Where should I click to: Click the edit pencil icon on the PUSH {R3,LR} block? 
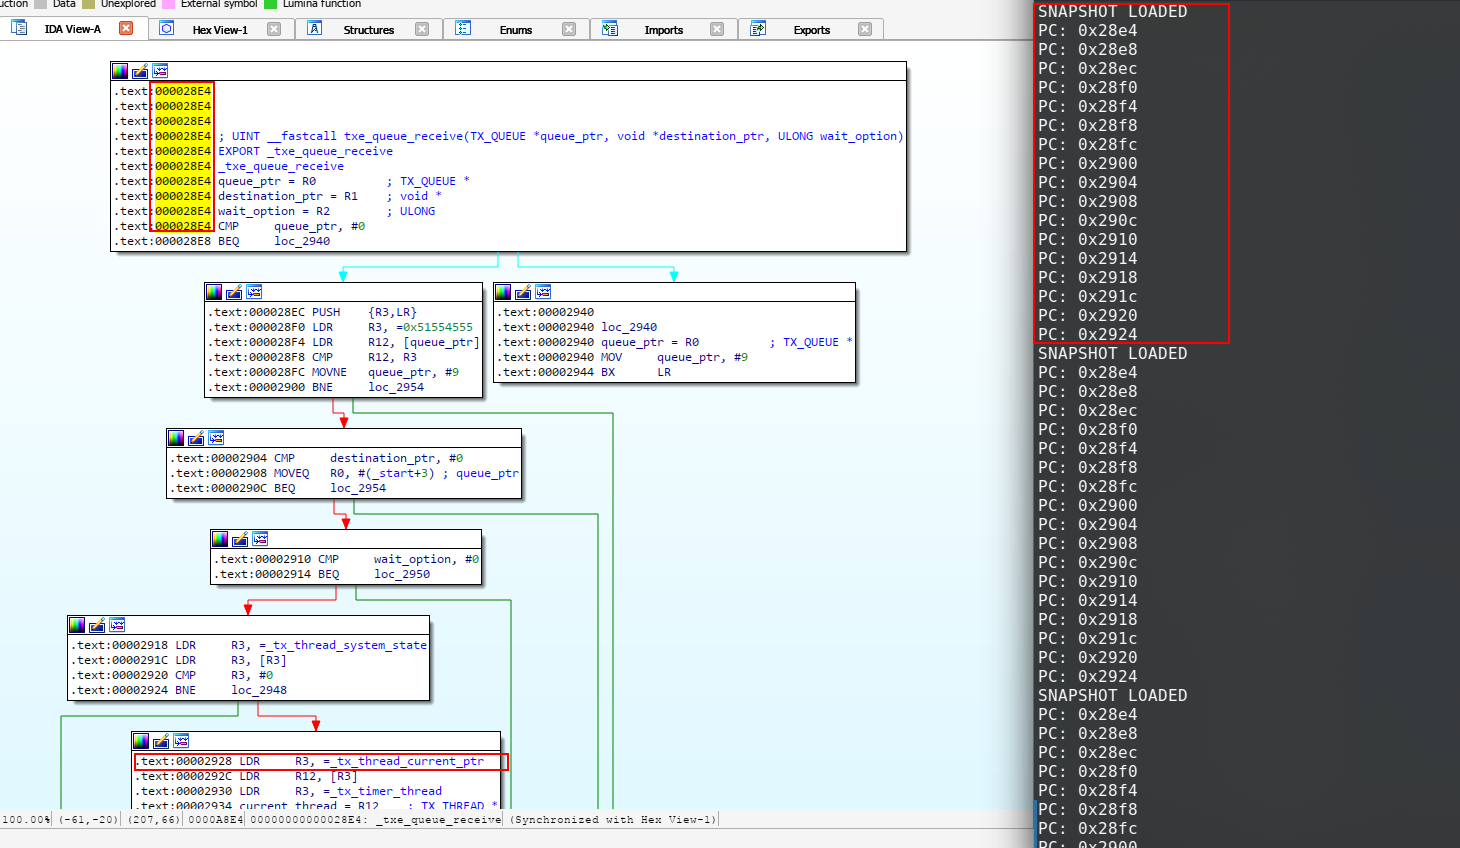pyautogui.click(x=234, y=292)
